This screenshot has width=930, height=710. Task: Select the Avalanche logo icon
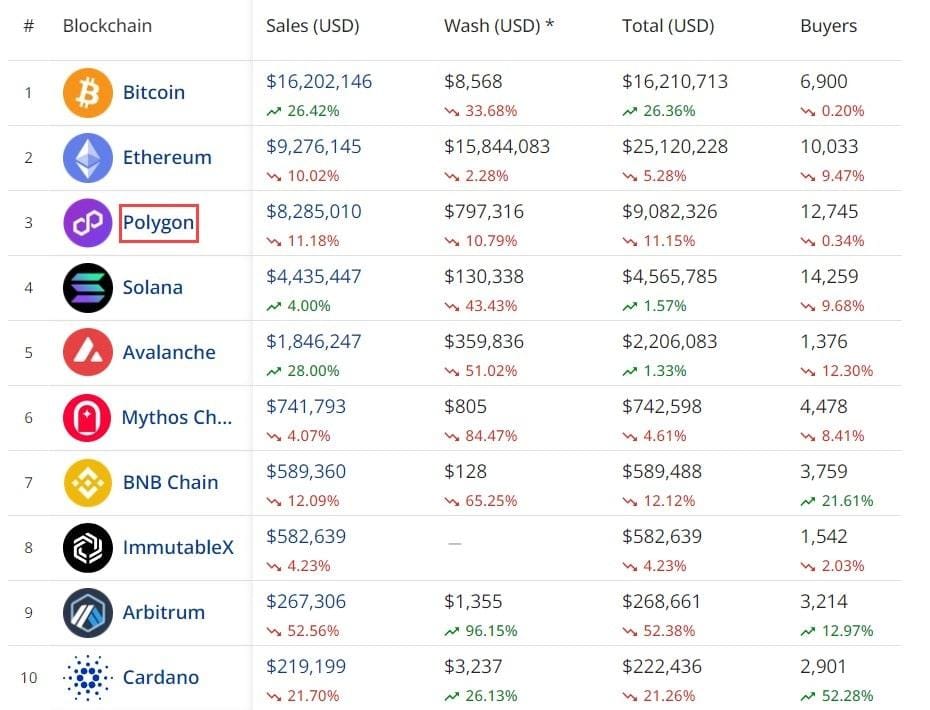click(x=88, y=352)
